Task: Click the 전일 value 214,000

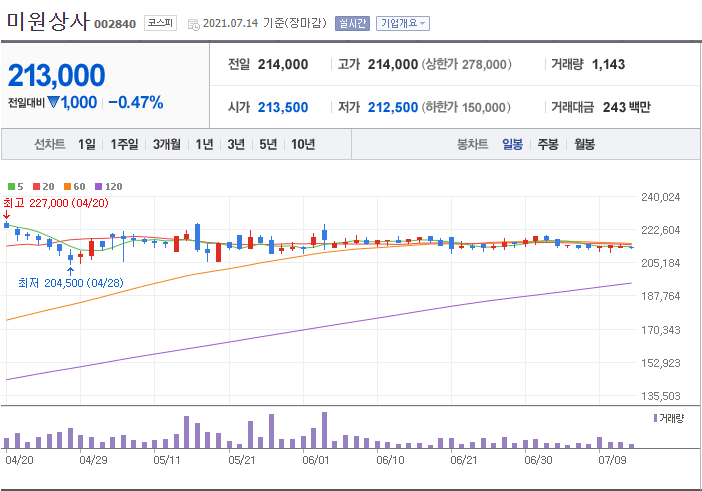Action: pyautogui.click(x=283, y=64)
